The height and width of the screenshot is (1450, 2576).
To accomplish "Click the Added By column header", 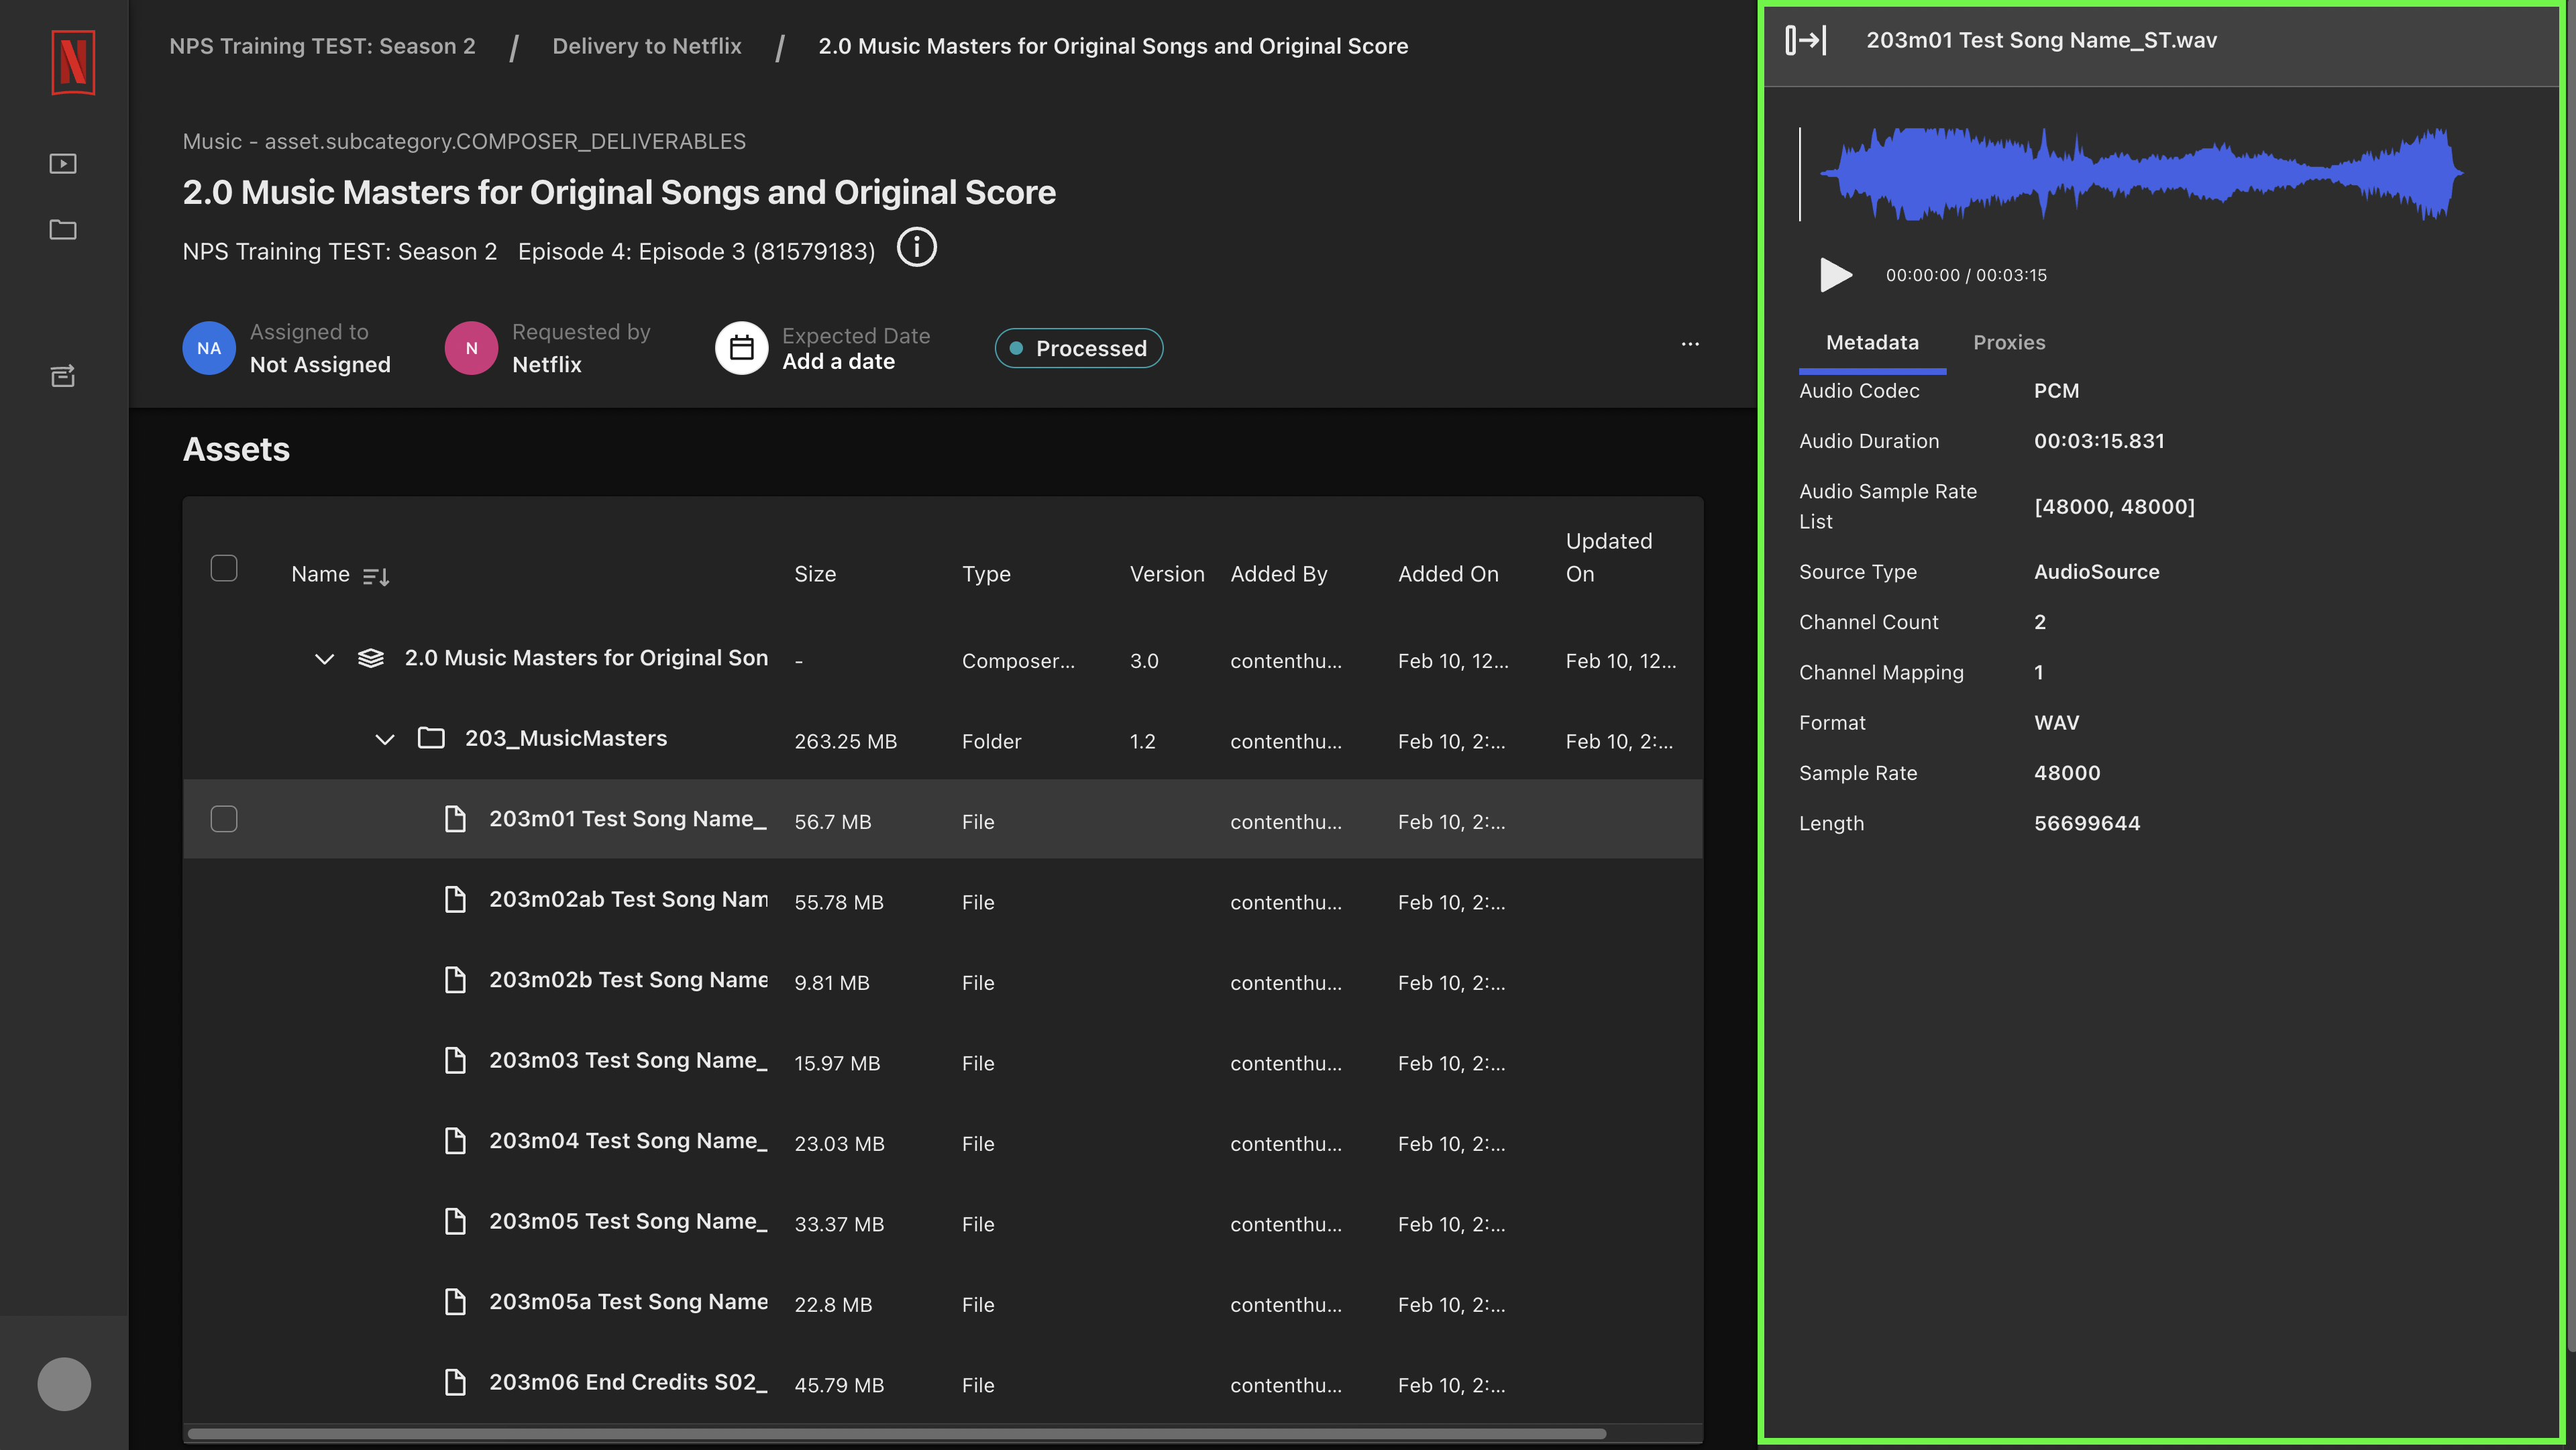I will click(1278, 574).
